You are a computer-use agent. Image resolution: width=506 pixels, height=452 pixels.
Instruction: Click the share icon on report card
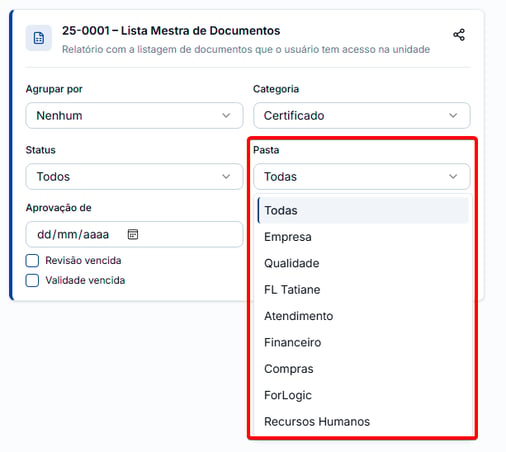point(459,35)
